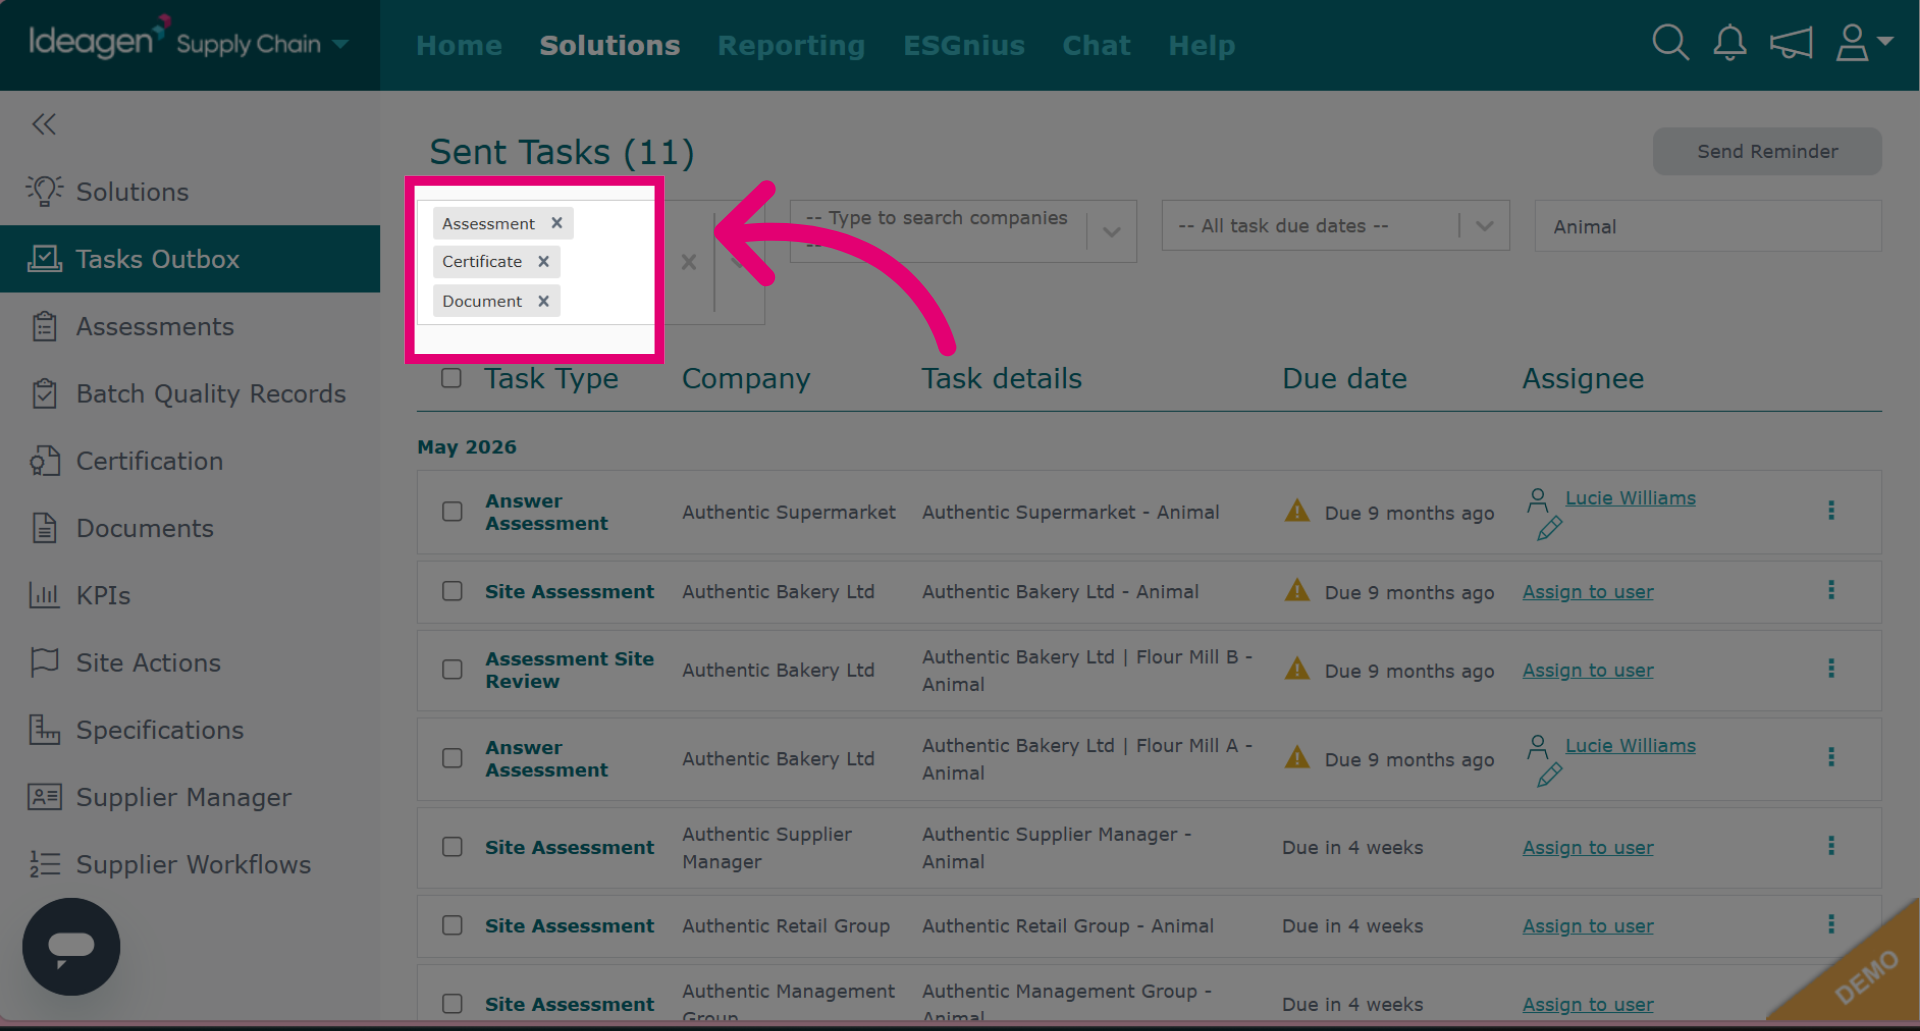Check the Authentic Retail Group Site Assessment row
1920x1031 pixels.
pyautogui.click(x=453, y=925)
